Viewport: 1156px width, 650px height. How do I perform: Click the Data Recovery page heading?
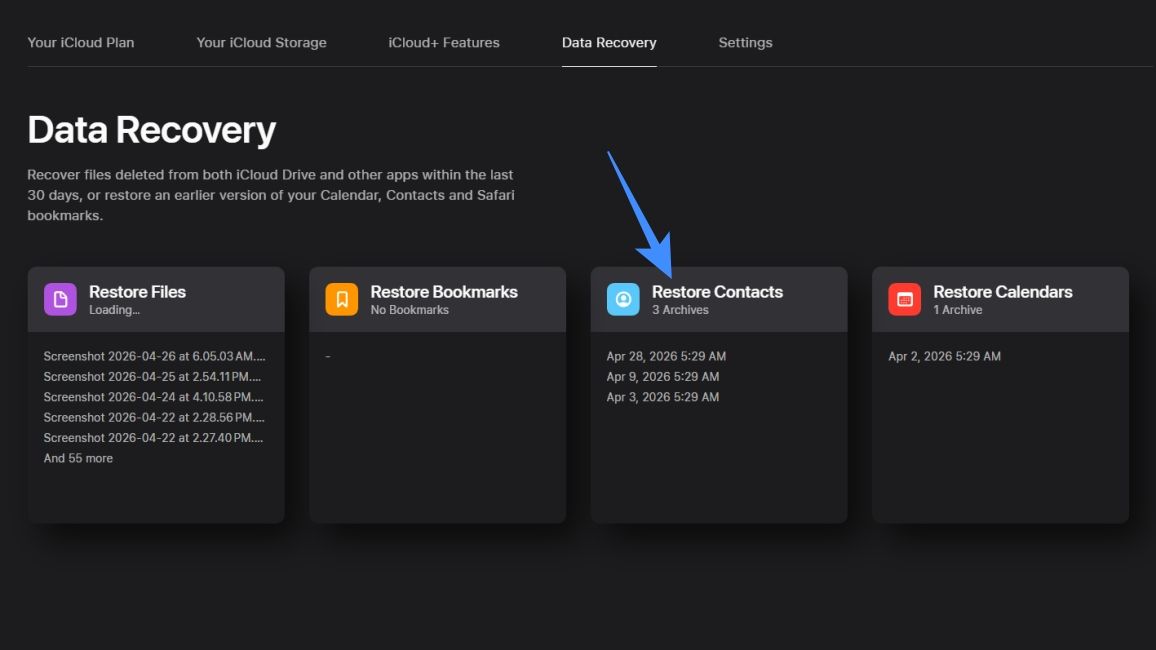[152, 130]
